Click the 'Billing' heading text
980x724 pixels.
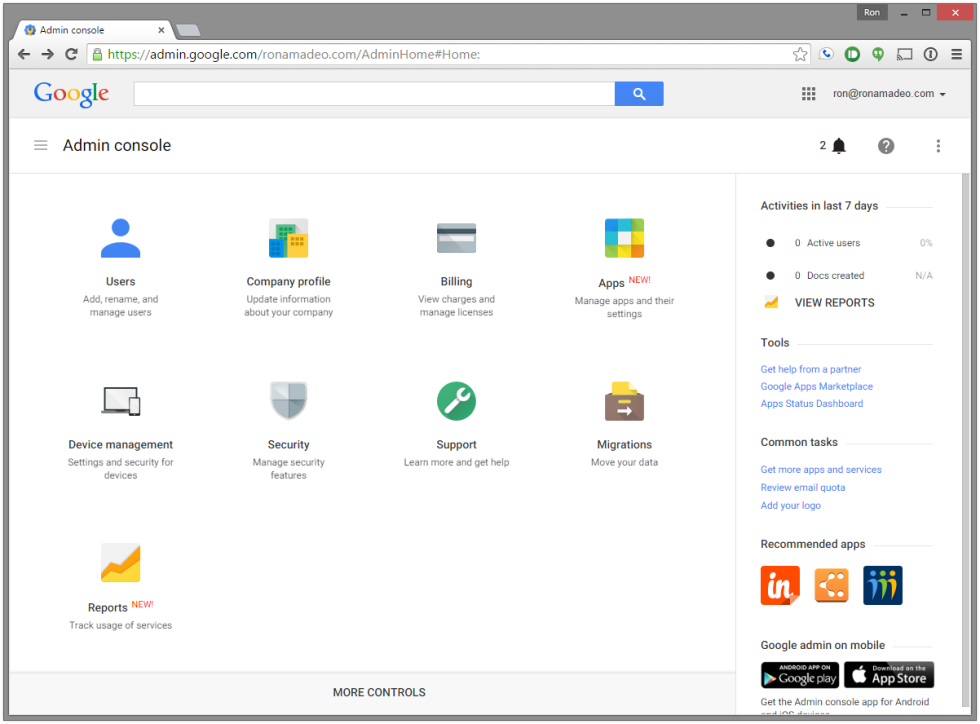pos(456,281)
